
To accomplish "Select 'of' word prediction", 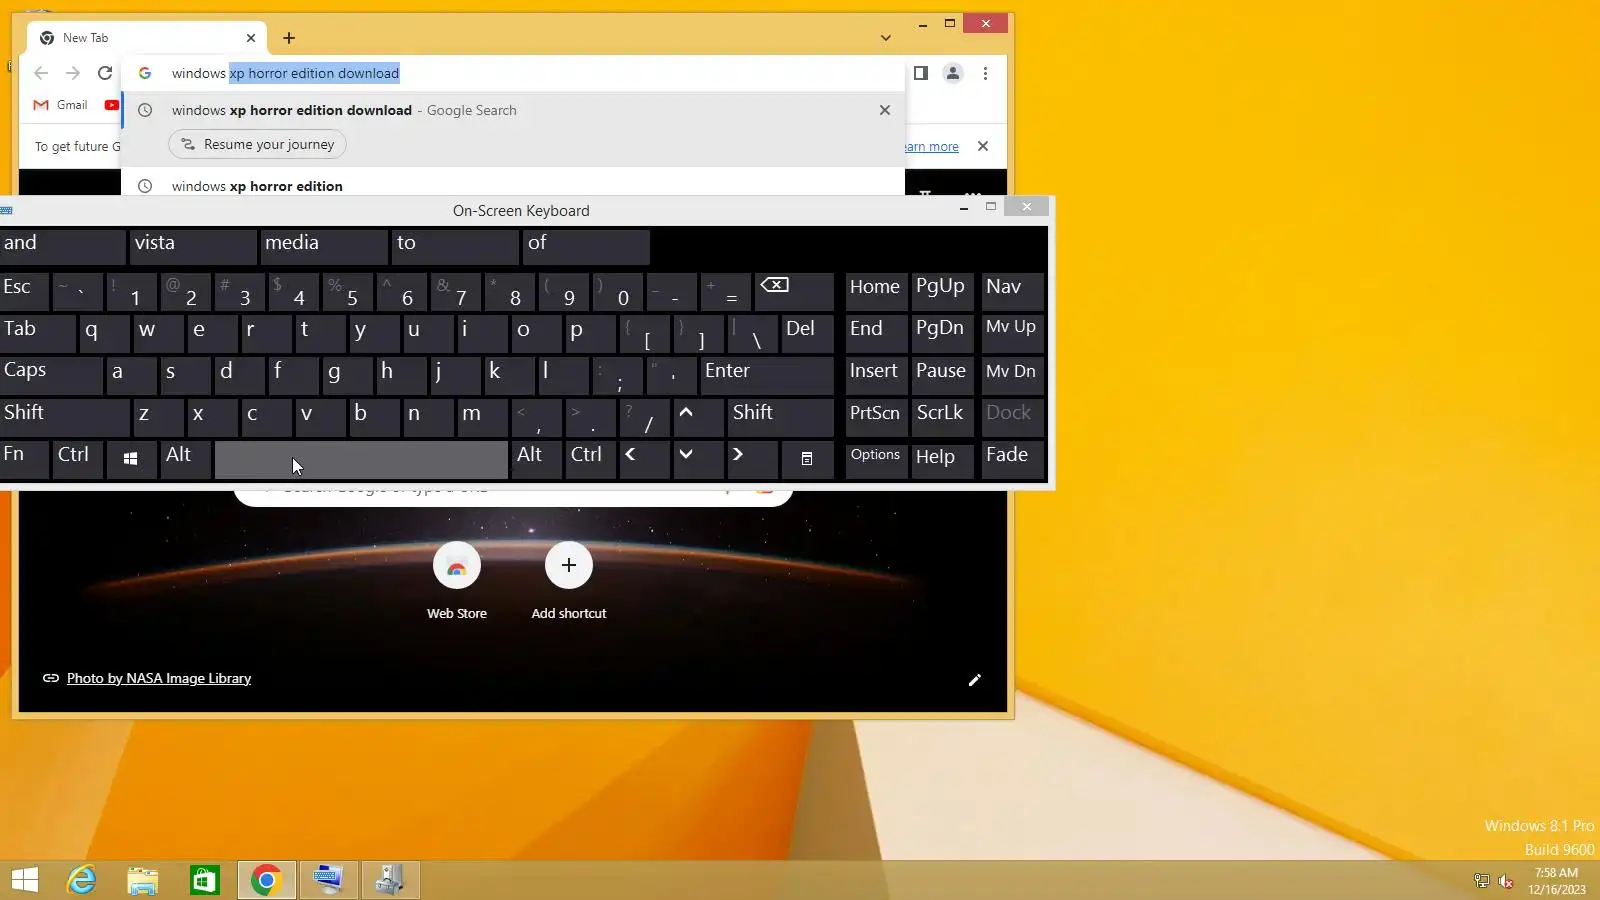I will [x=586, y=246].
